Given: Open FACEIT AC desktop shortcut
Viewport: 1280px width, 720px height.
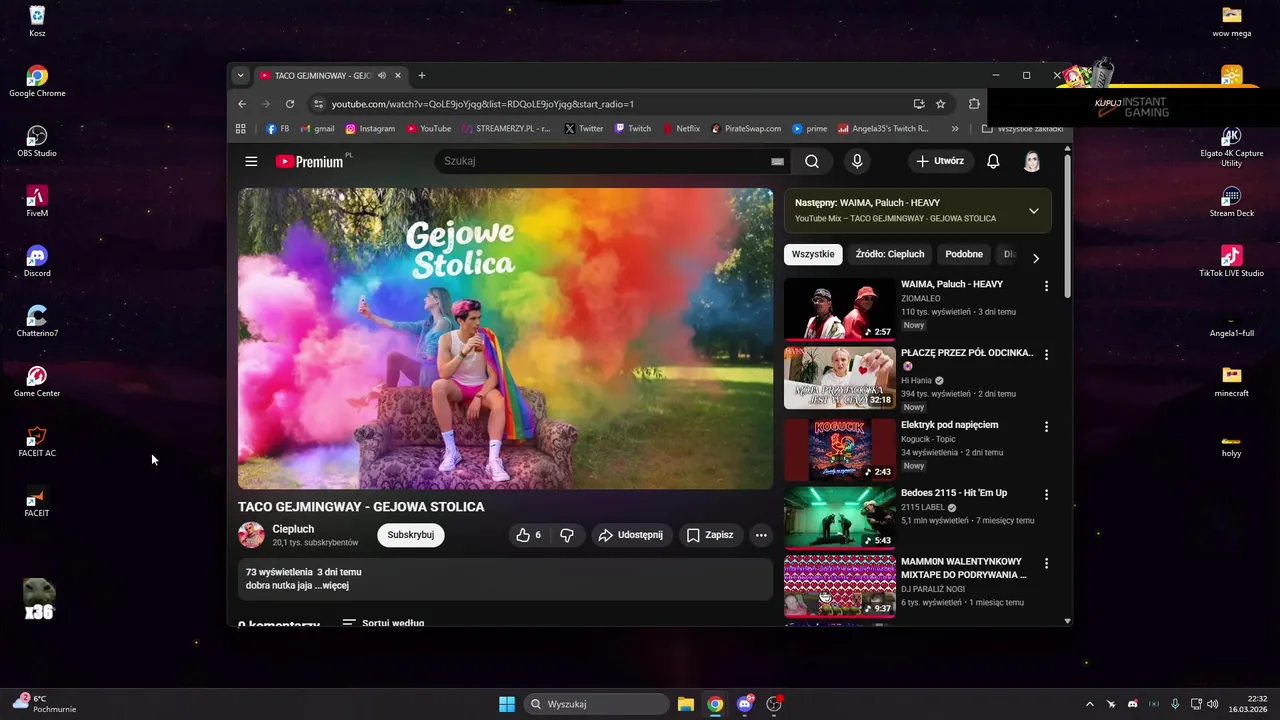Looking at the screenshot, I should pyautogui.click(x=37, y=441).
